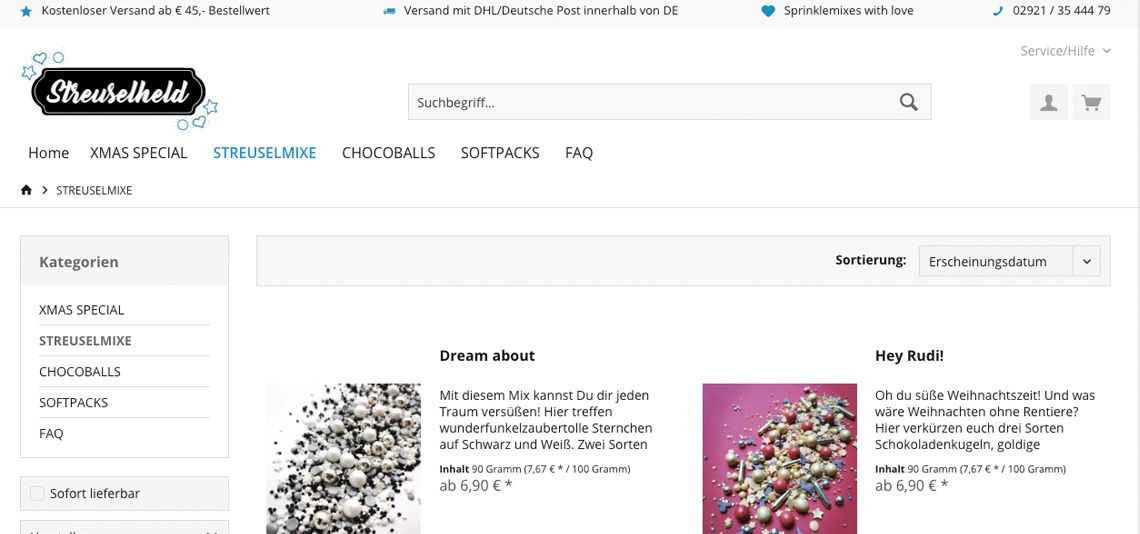1140x534 pixels.
Task: Click the breadcrumb home icon
Action: click(x=26, y=190)
